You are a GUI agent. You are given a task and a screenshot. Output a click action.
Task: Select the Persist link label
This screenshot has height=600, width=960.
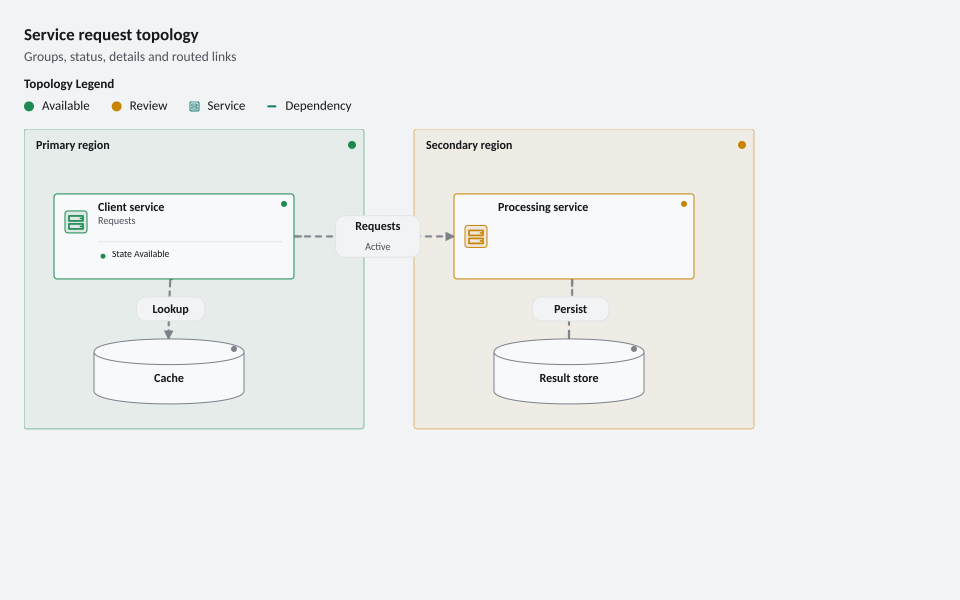pyautogui.click(x=570, y=309)
